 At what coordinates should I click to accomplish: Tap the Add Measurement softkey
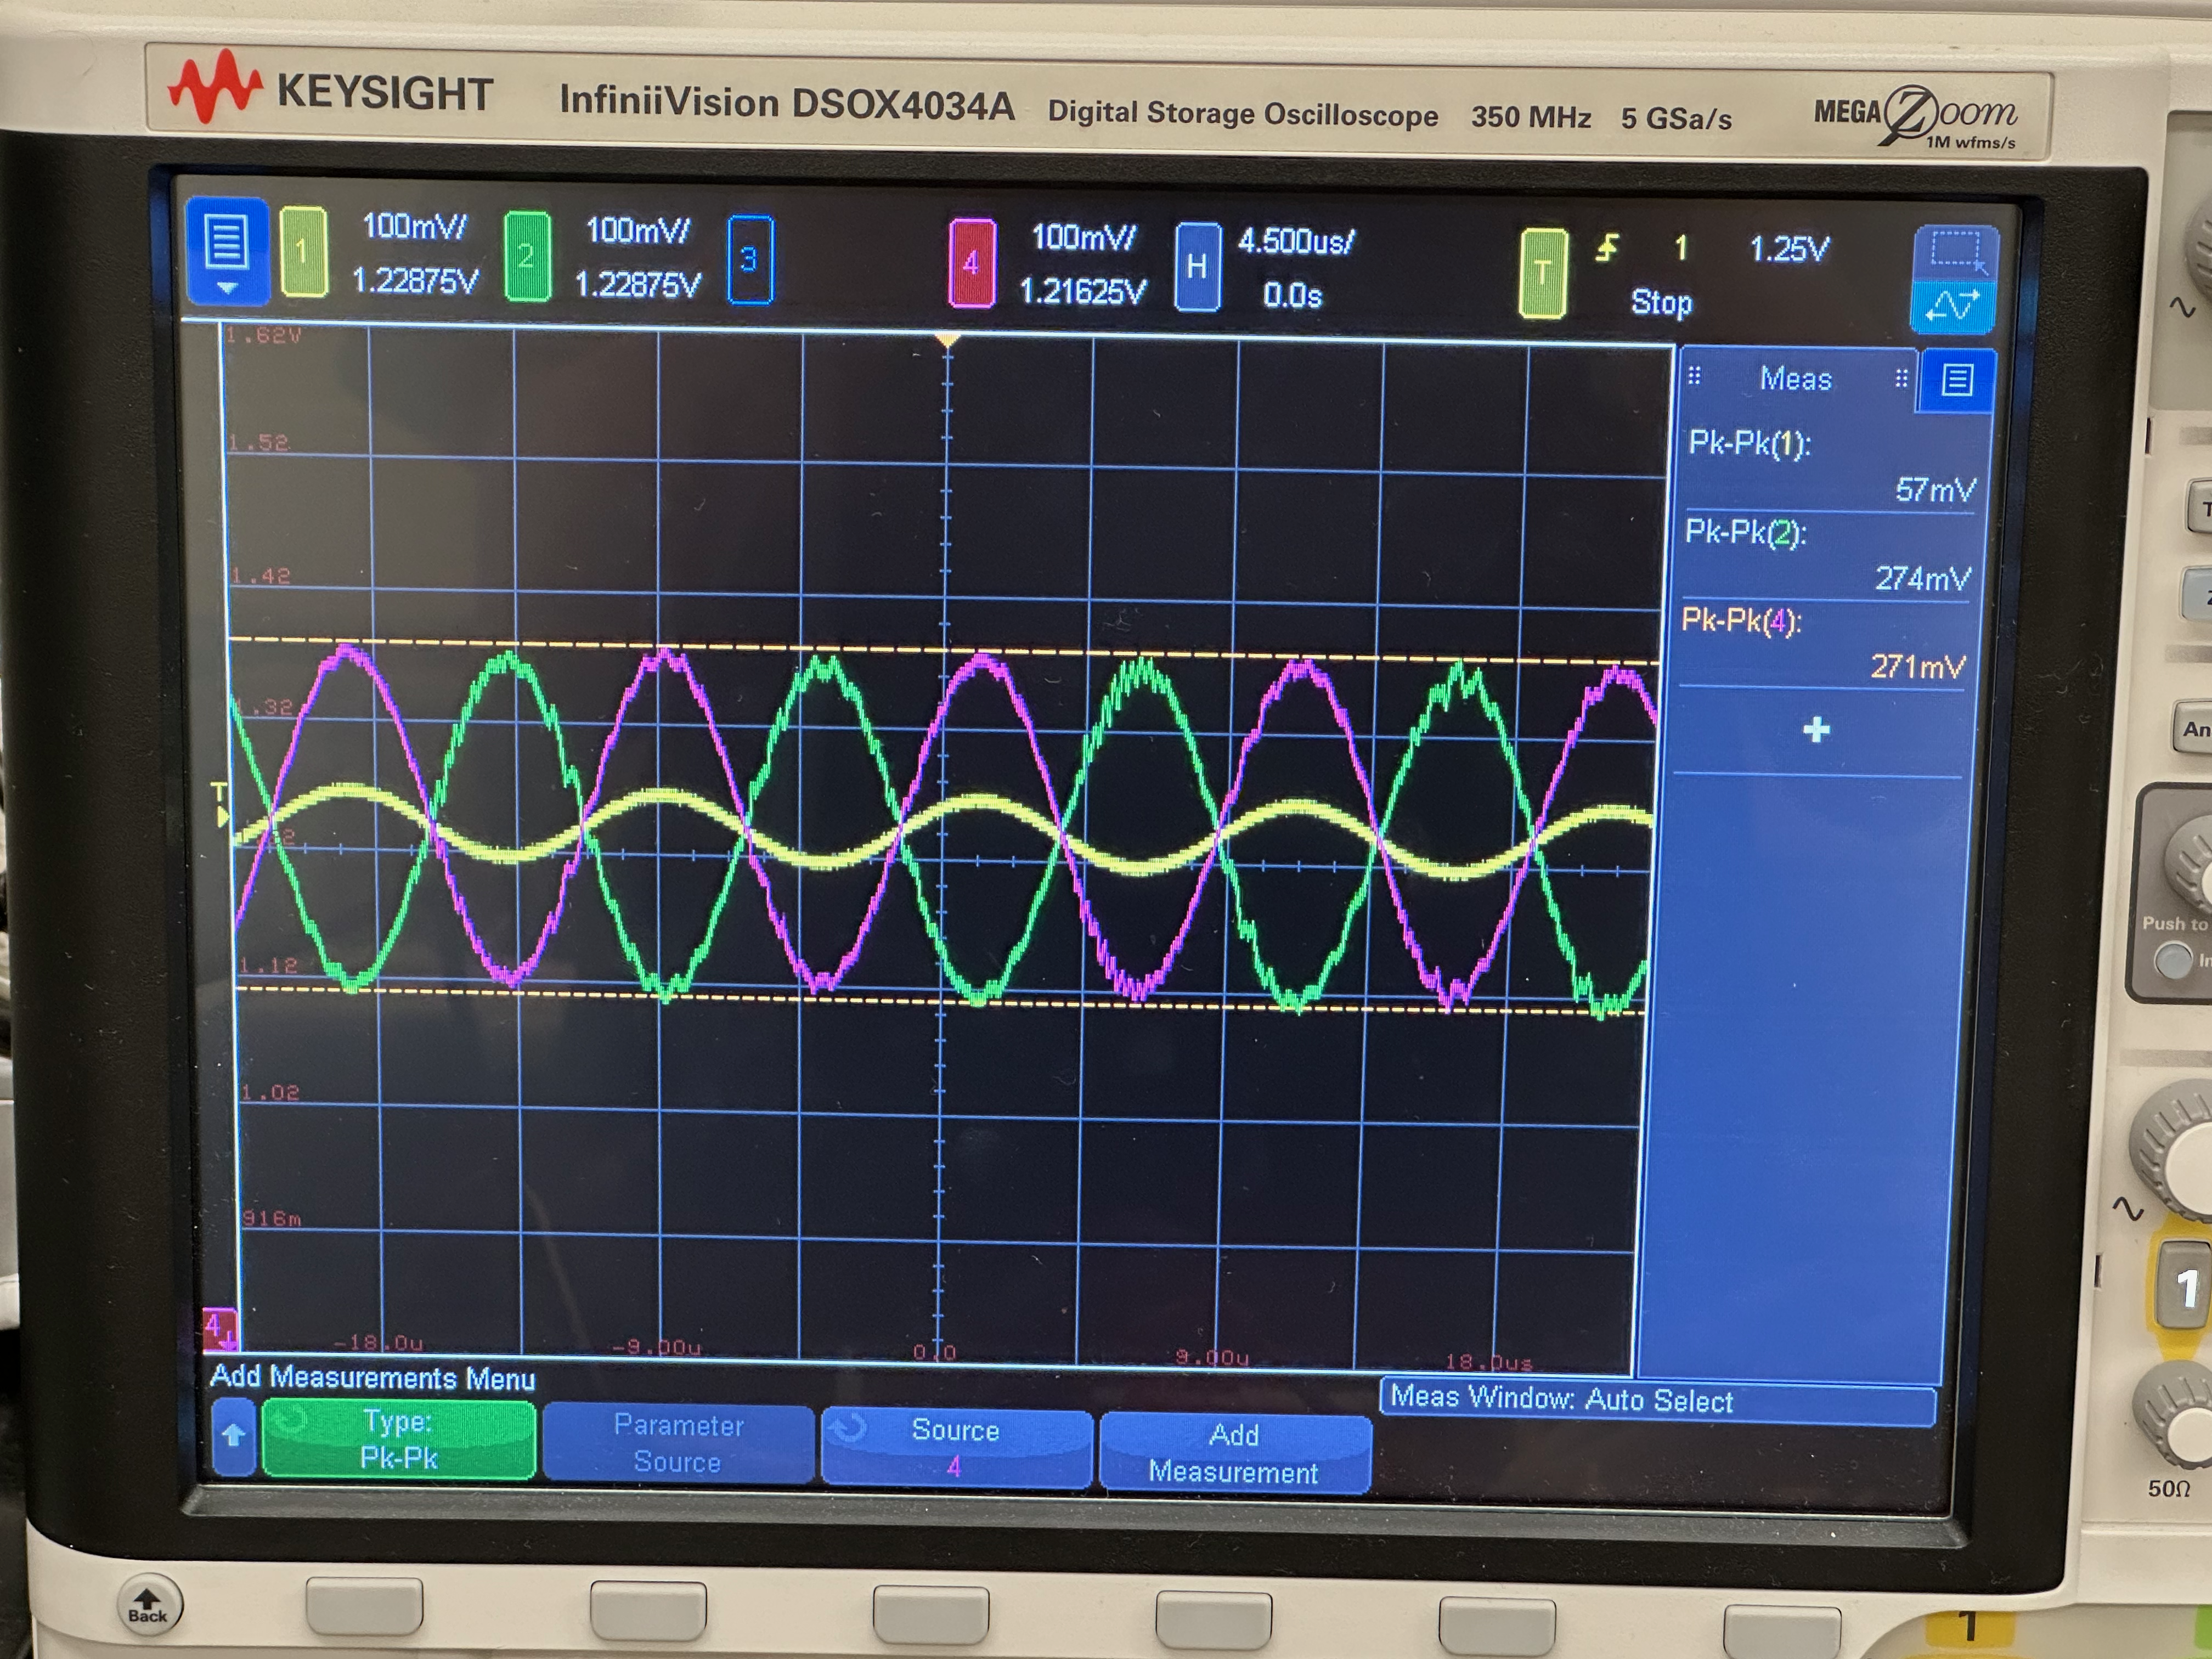[x=1234, y=1453]
